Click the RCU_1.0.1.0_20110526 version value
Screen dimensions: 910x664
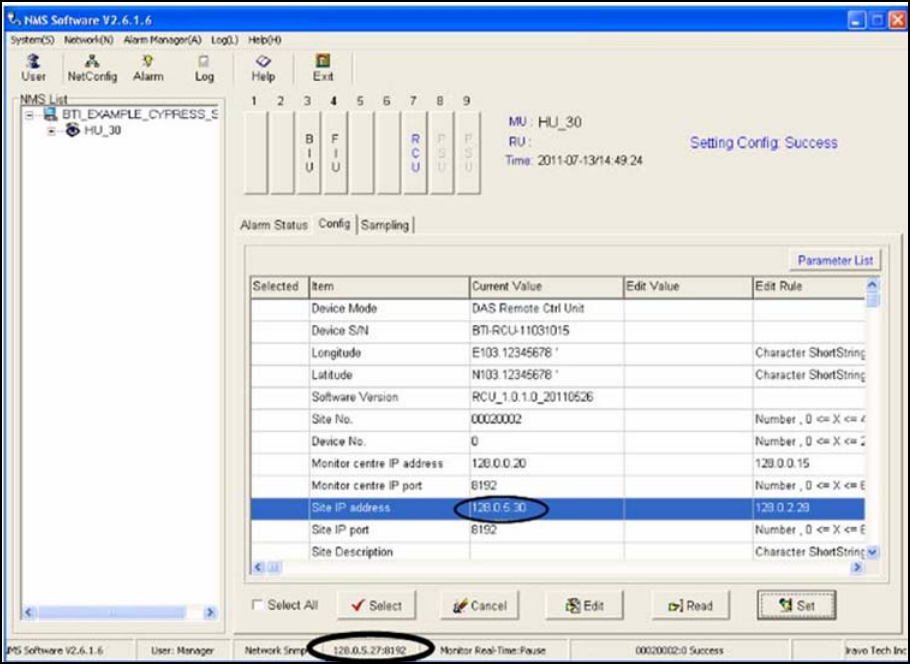point(532,398)
